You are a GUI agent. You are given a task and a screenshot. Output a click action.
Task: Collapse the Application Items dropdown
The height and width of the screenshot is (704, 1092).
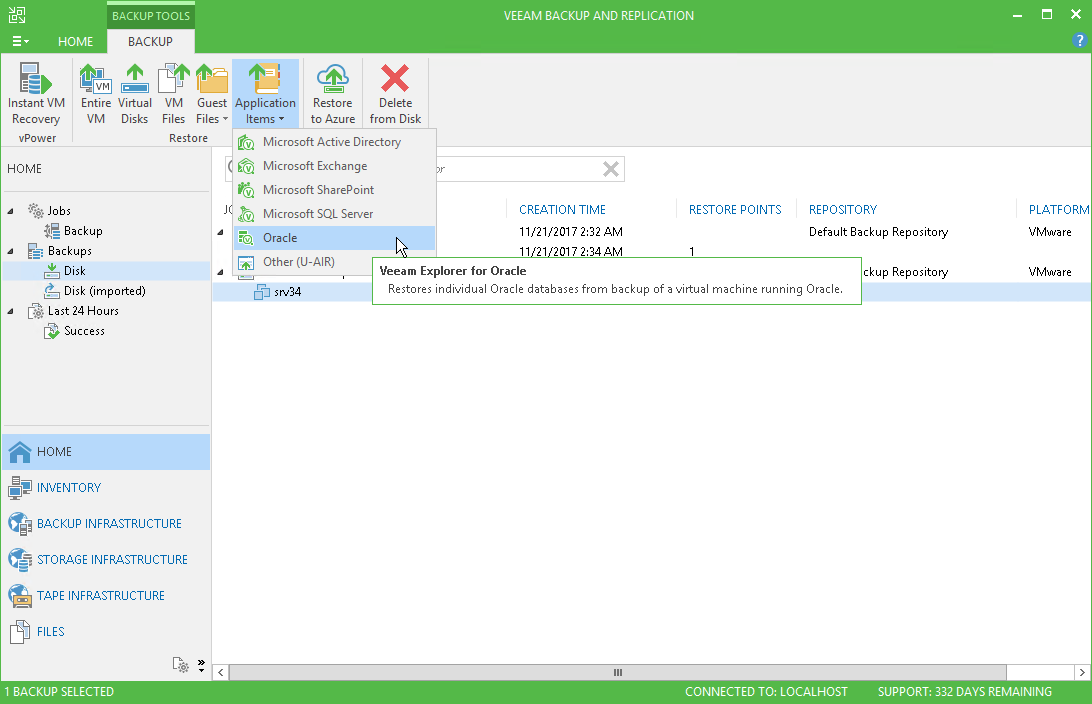coord(265,94)
